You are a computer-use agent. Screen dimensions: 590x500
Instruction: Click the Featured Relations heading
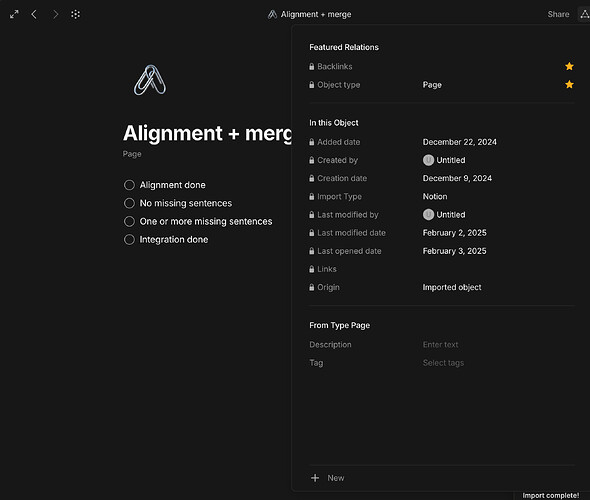pos(344,47)
